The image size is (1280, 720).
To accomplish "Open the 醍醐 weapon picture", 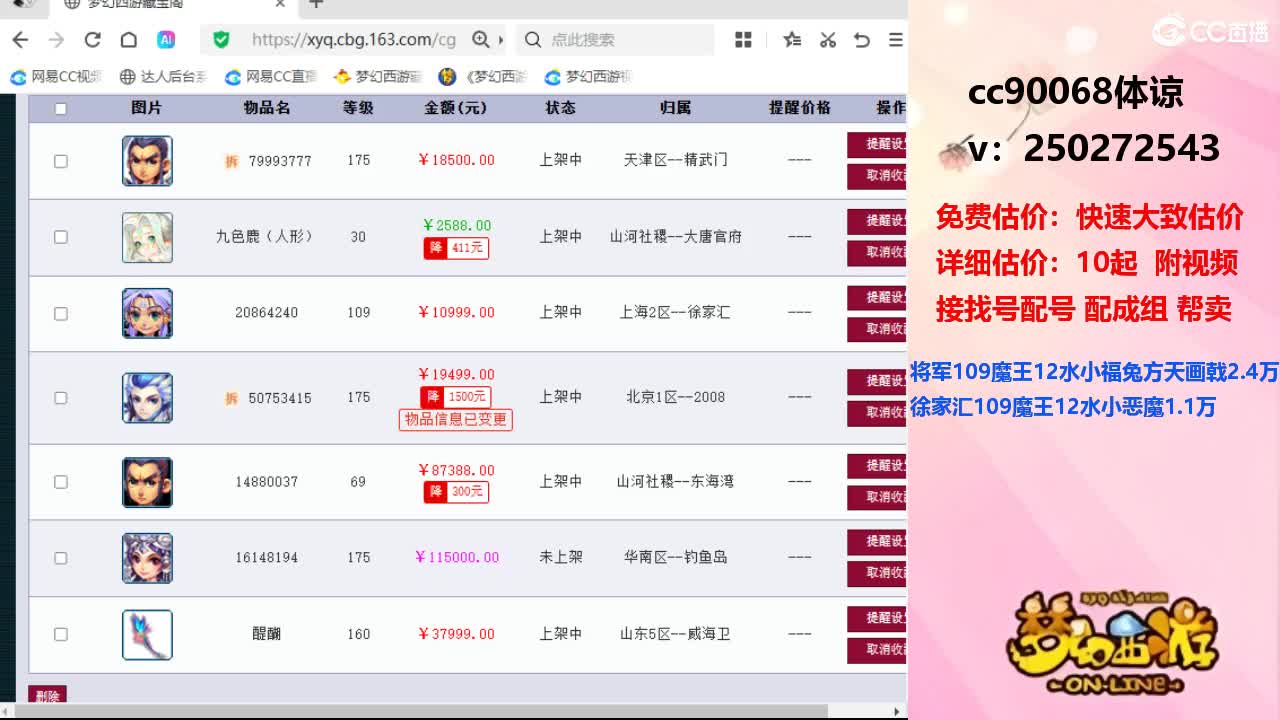I will [147, 635].
